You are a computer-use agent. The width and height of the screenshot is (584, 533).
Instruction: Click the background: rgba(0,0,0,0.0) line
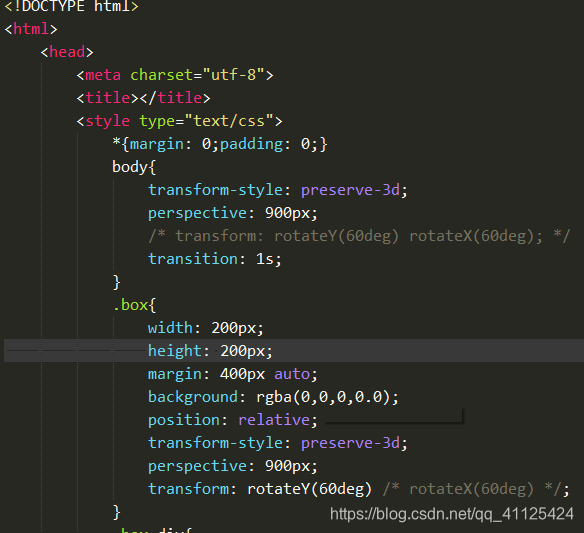pos(273,397)
